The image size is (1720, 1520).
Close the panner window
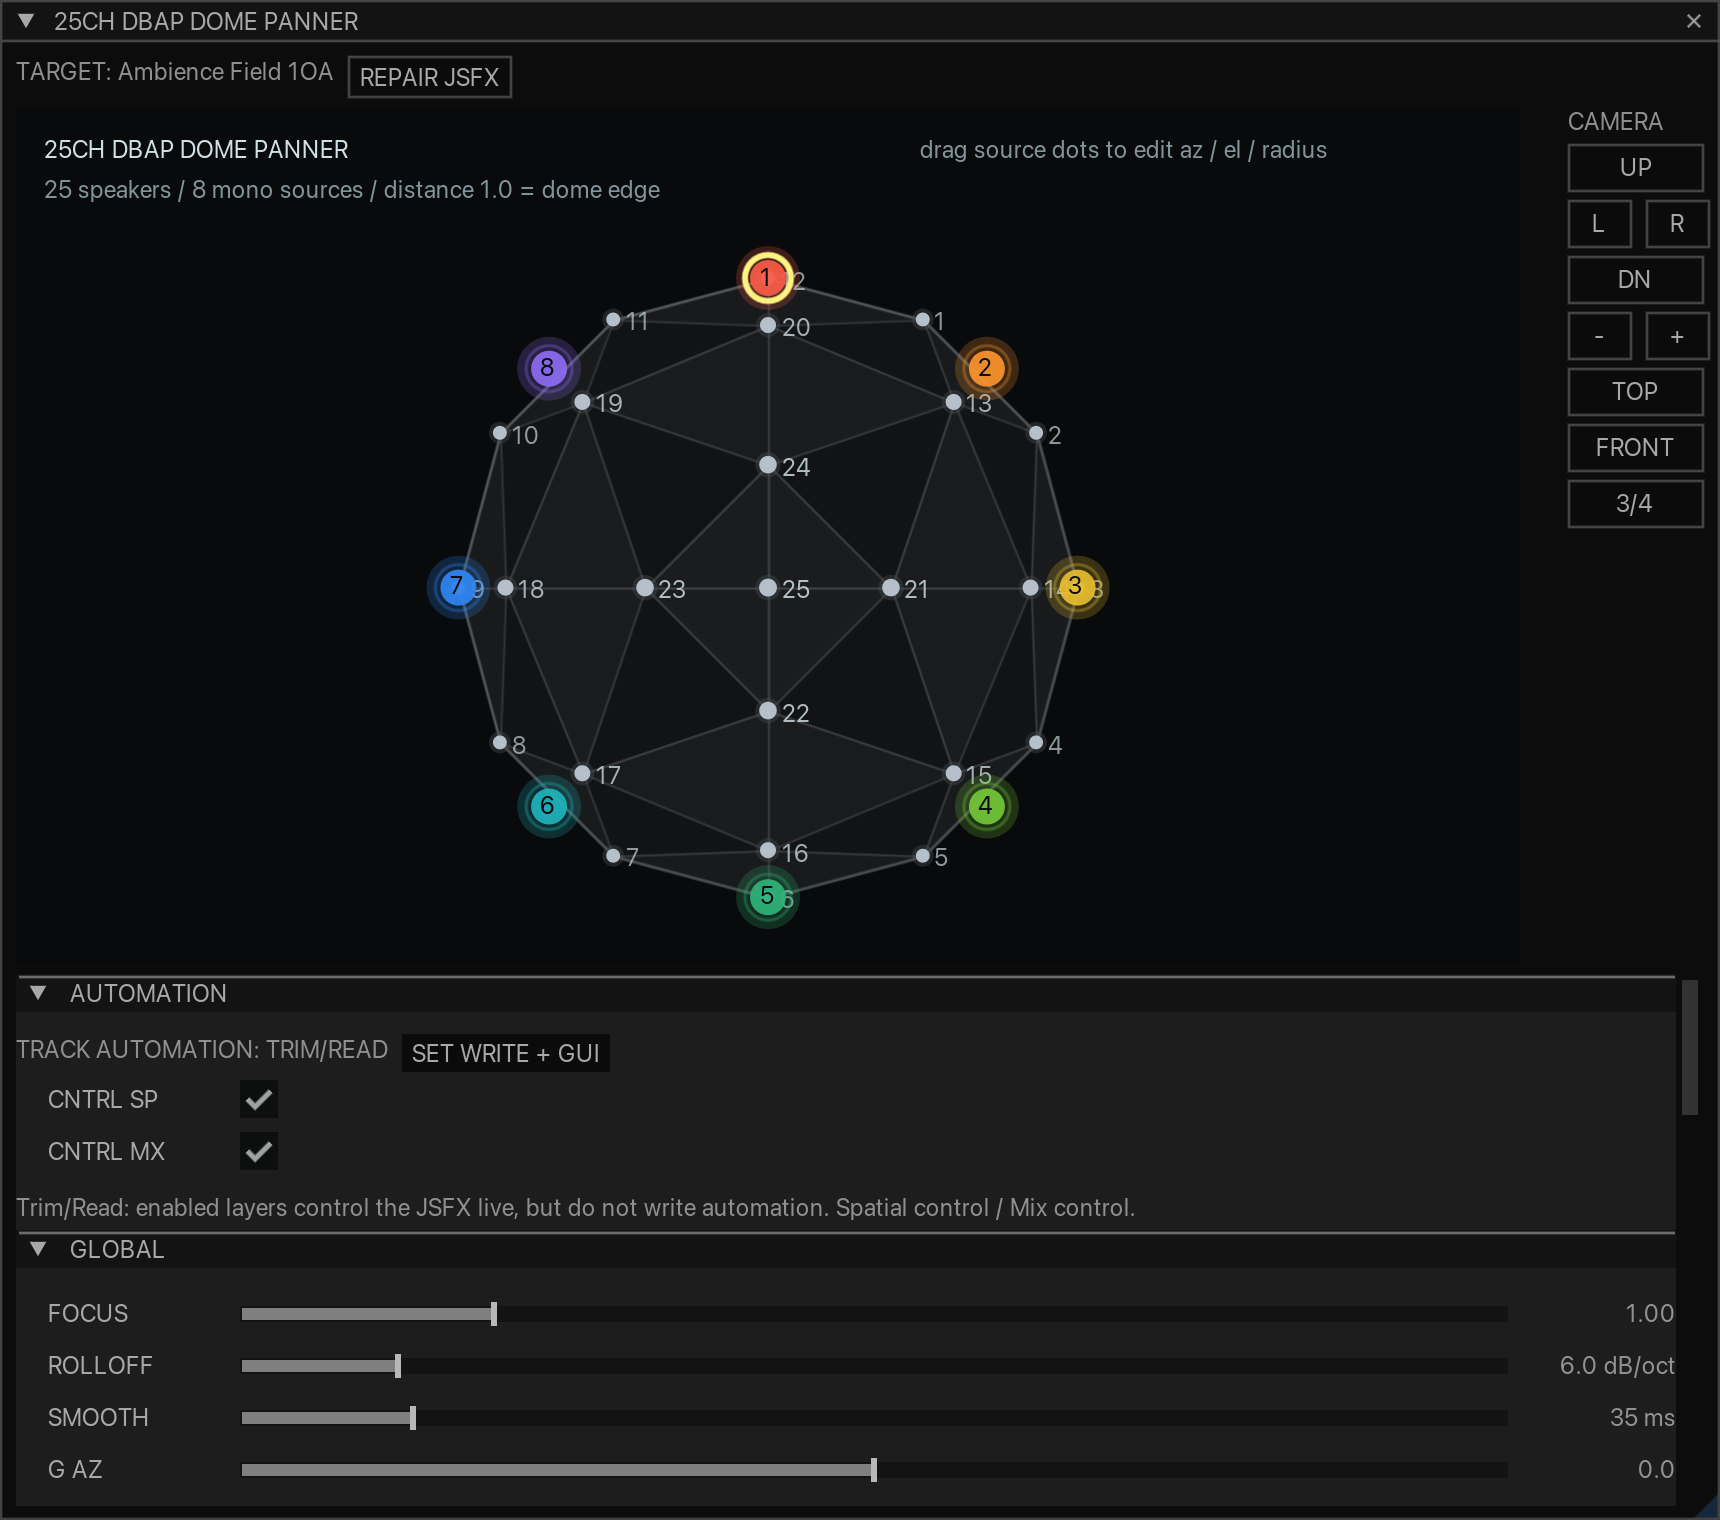point(1694,21)
